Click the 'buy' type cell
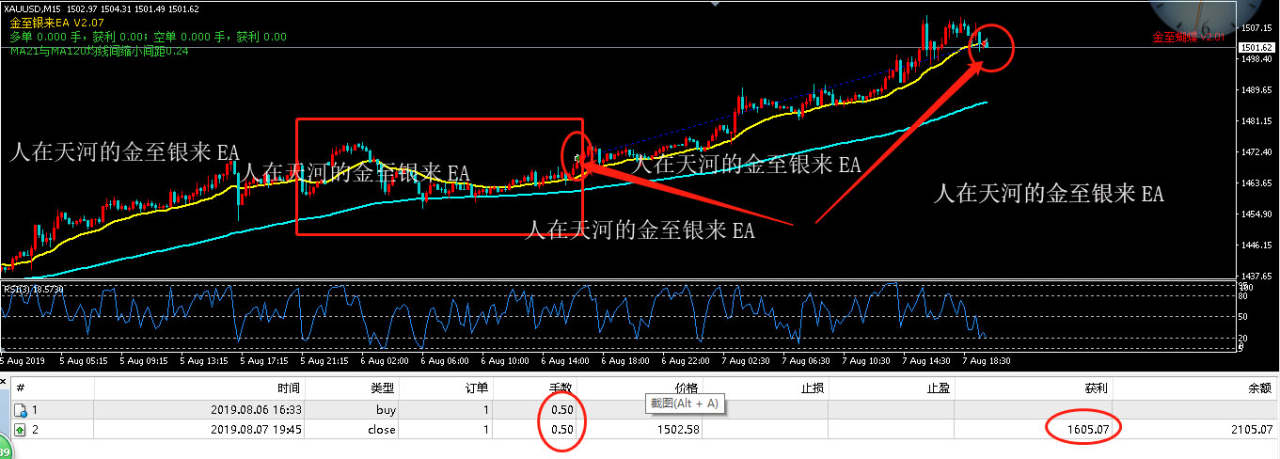 point(386,410)
